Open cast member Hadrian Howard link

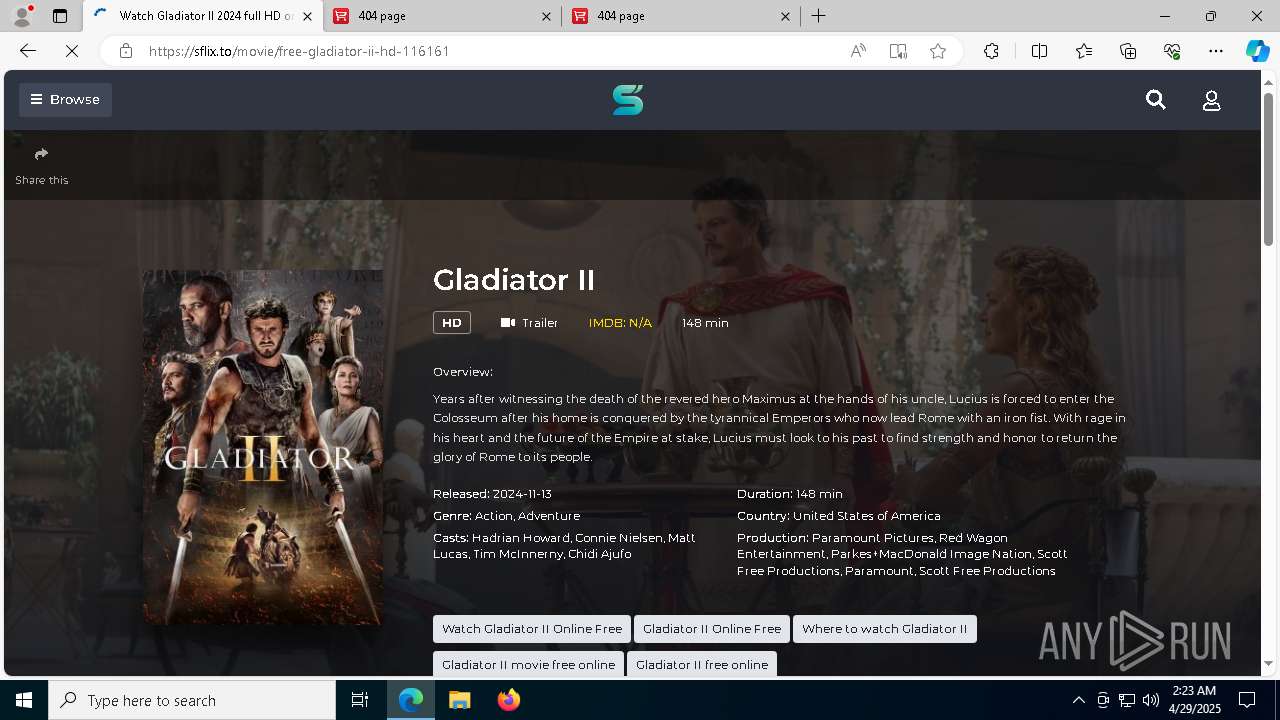[521, 538]
